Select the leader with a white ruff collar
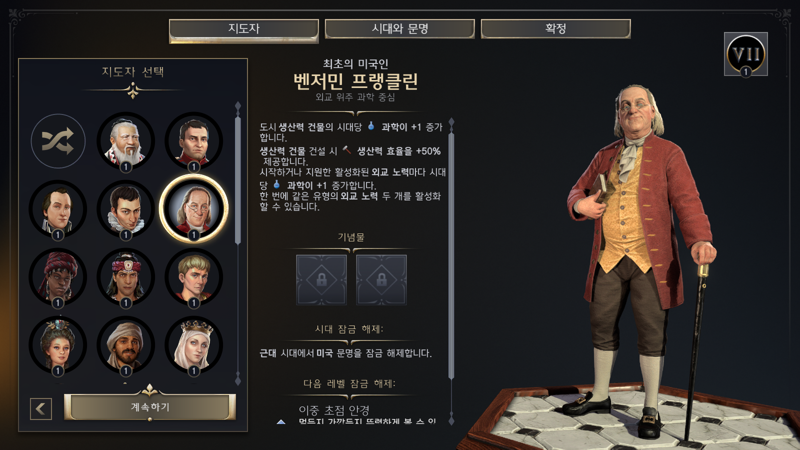 [x=126, y=209]
